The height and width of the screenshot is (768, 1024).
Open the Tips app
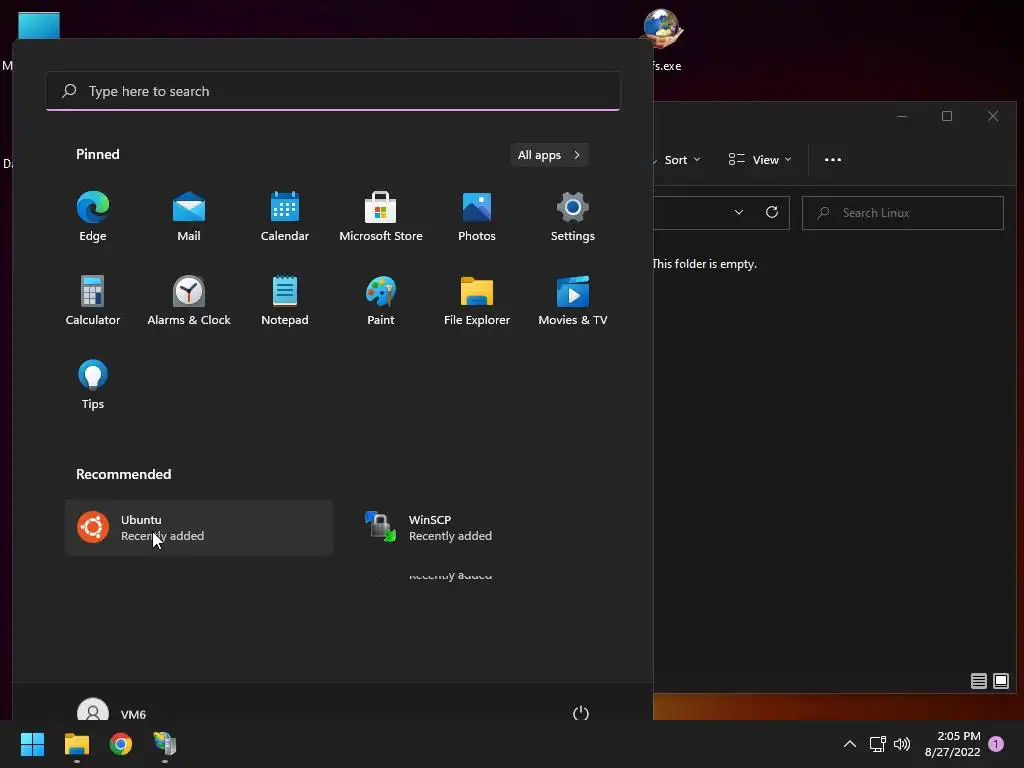(x=93, y=385)
